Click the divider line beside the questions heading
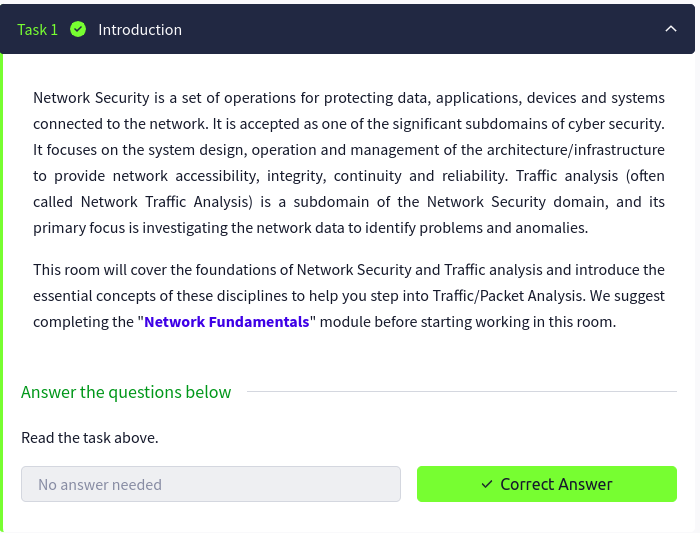700x533 pixels. (460, 392)
